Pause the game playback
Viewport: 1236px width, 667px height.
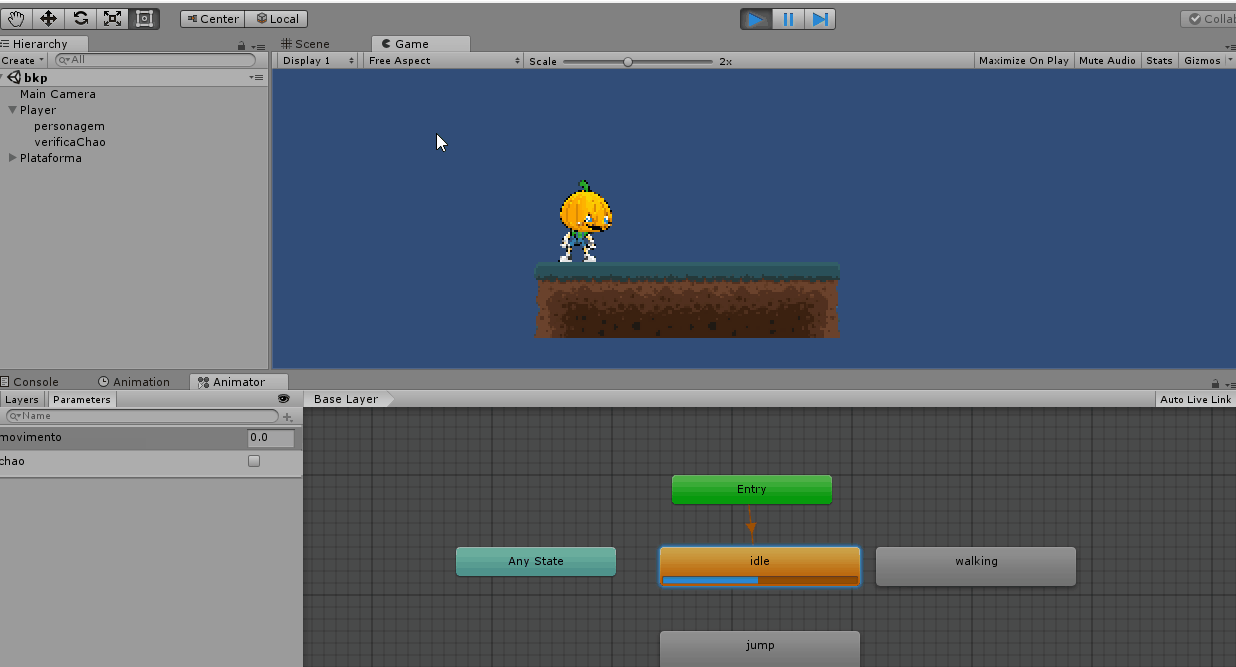[x=788, y=18]
